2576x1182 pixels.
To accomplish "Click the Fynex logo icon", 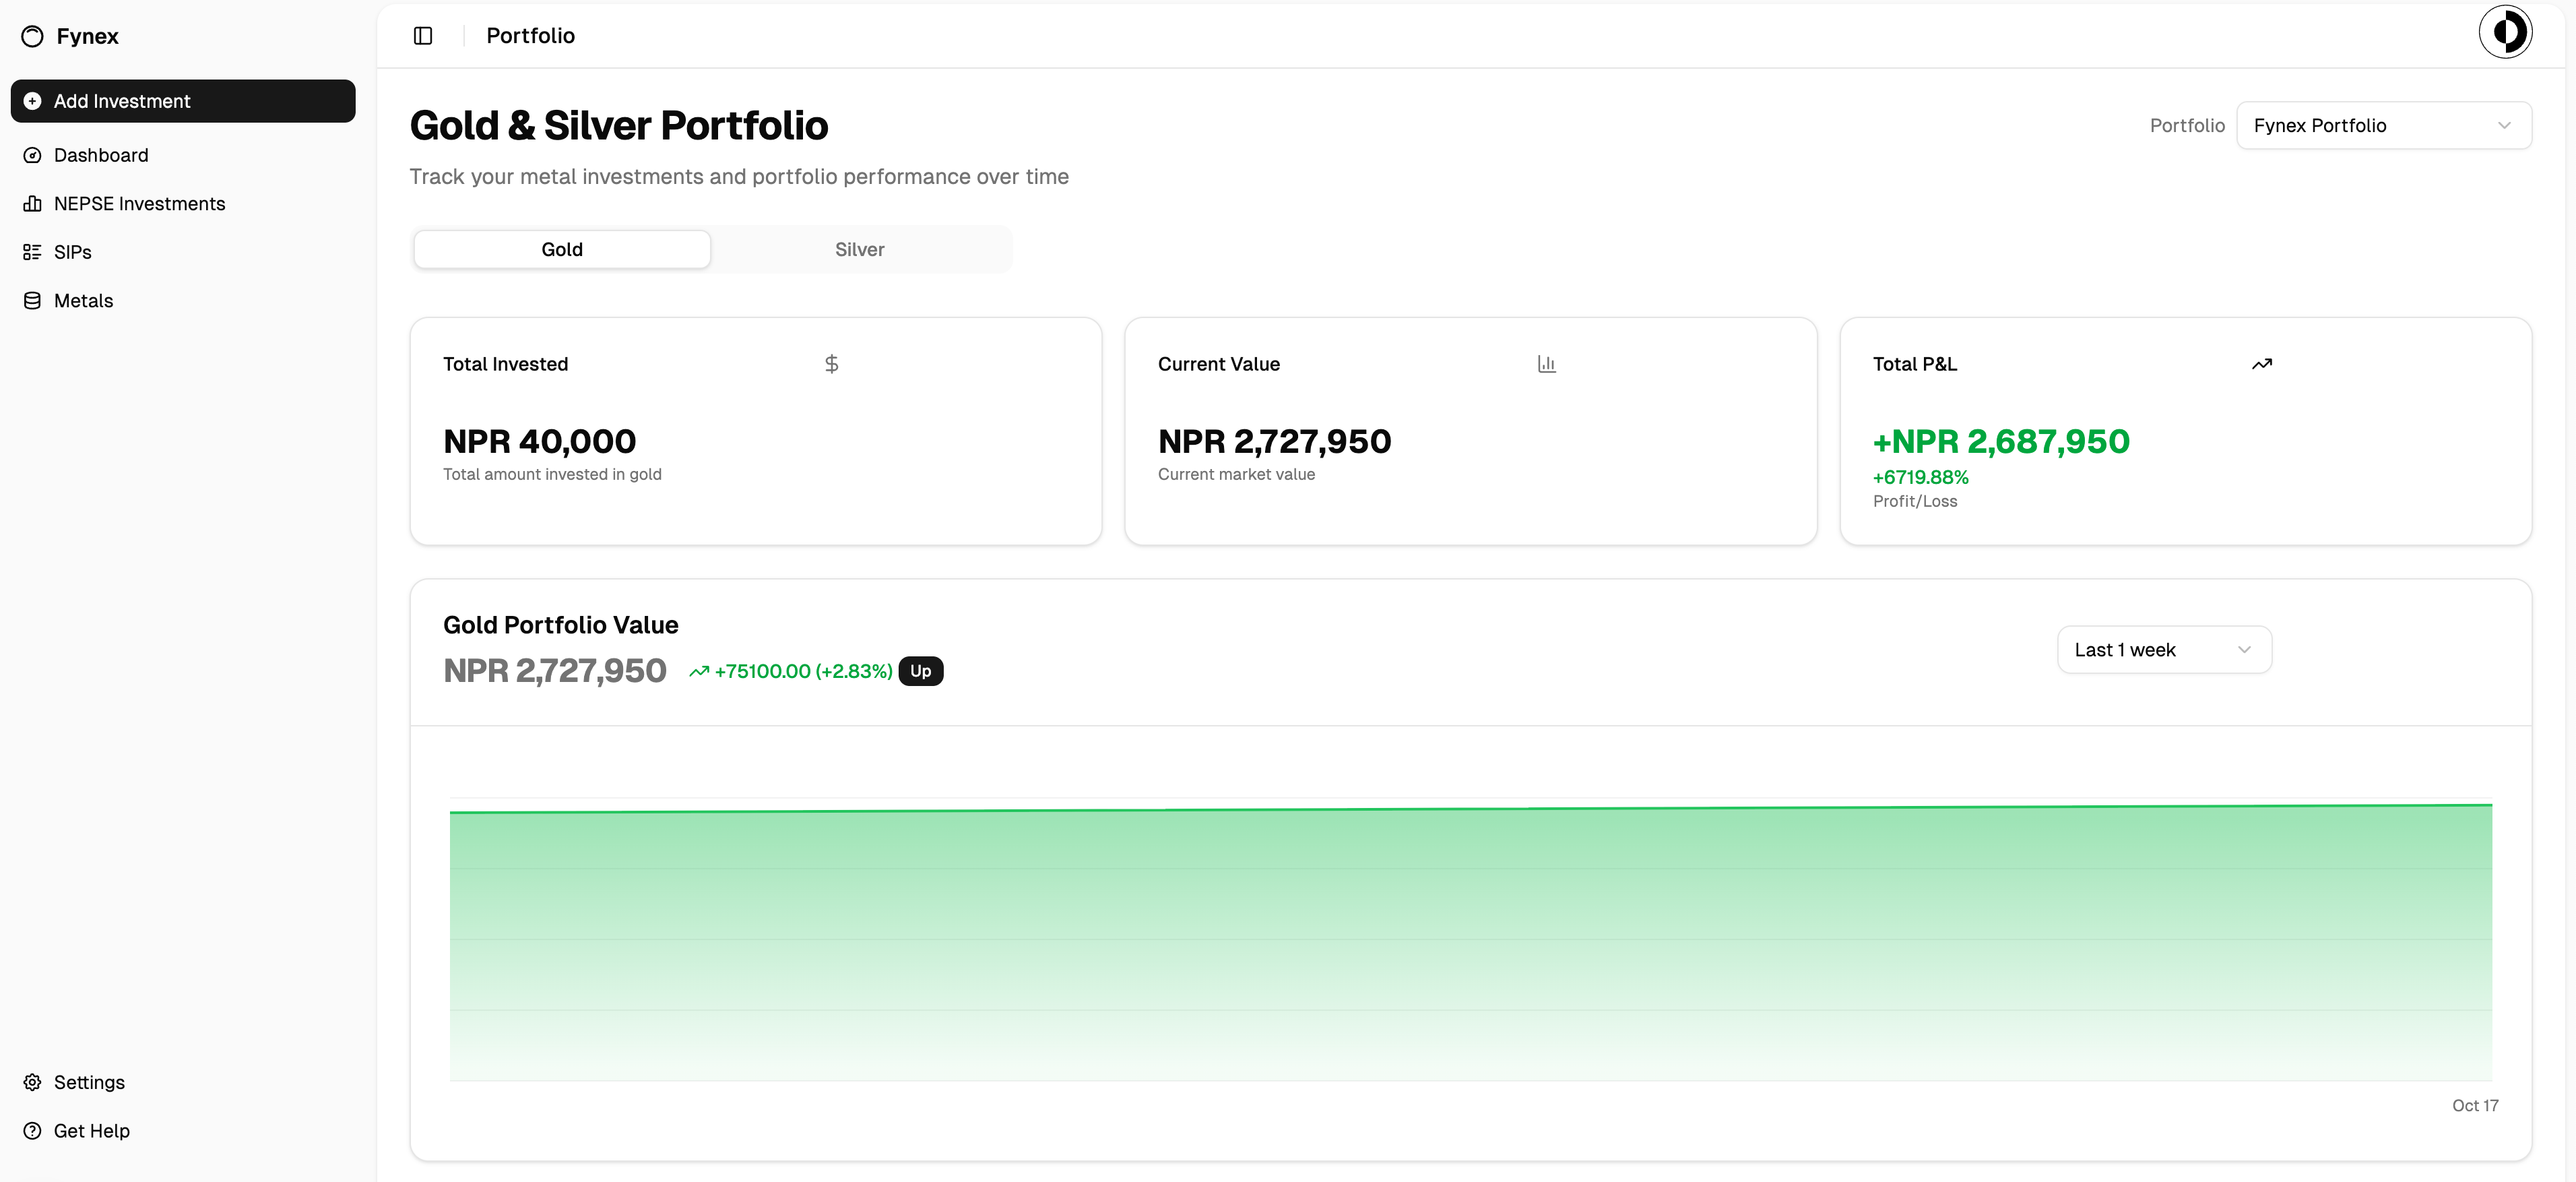I will point(32,36).
